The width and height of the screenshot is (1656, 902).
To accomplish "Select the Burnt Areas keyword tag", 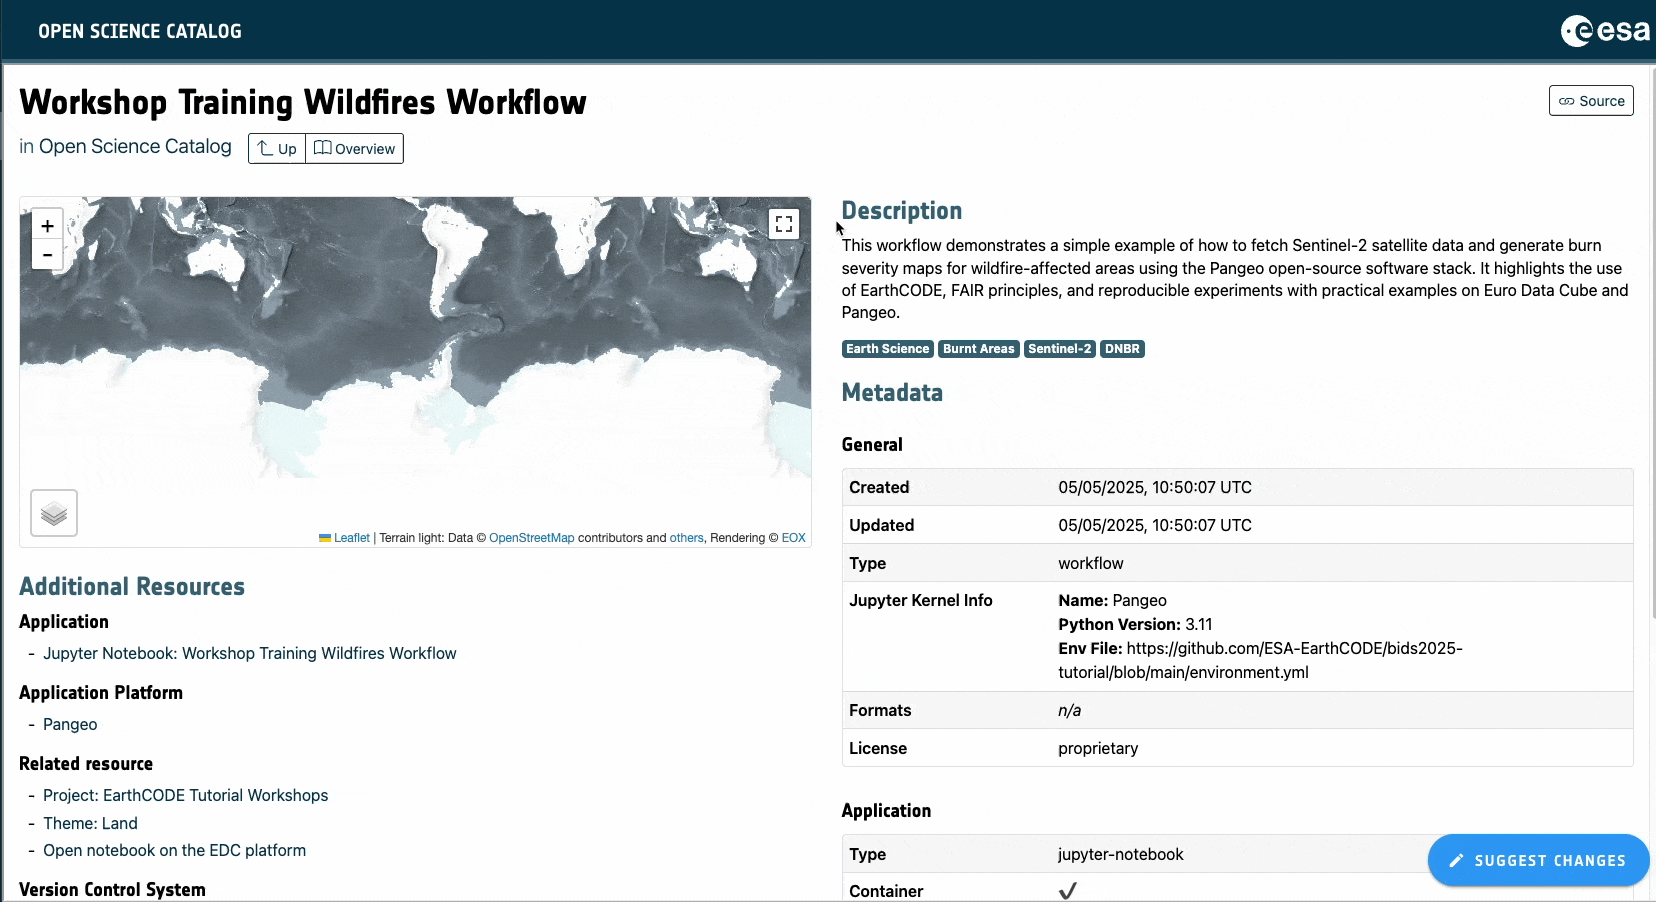I will pyautogui.click(x=978, y=349).
